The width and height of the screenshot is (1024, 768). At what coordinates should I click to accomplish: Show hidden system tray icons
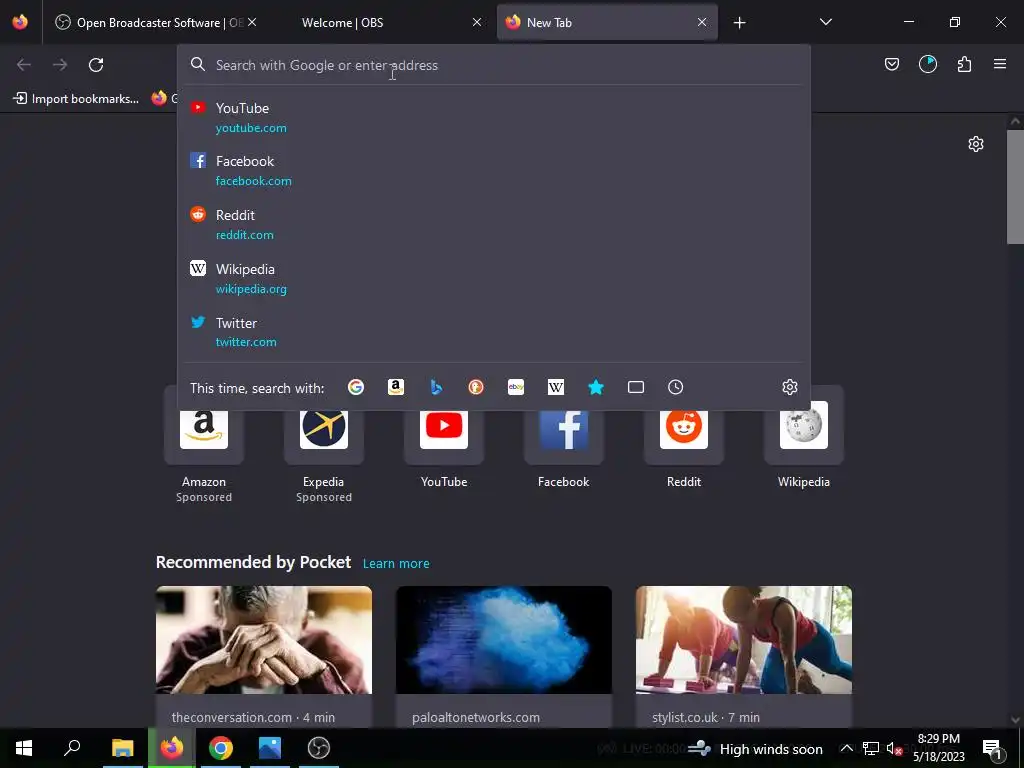click(846, 748)
